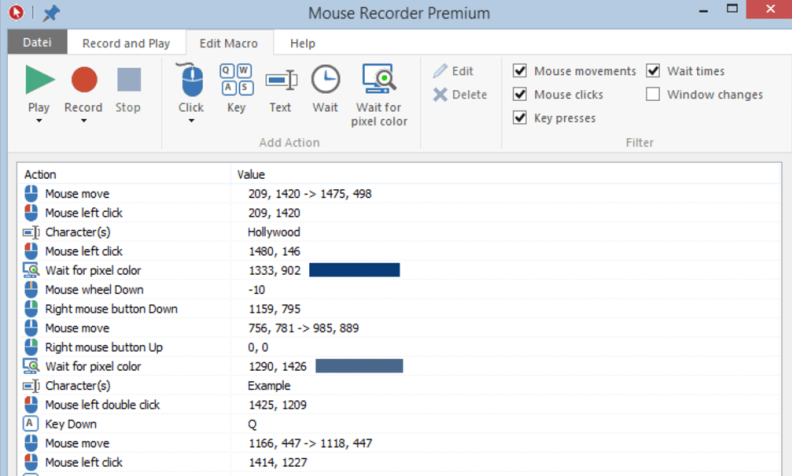Disable the Wait times filter
Image resolution: width=792 pixels, height=476 pixels.
click(653, 71)
